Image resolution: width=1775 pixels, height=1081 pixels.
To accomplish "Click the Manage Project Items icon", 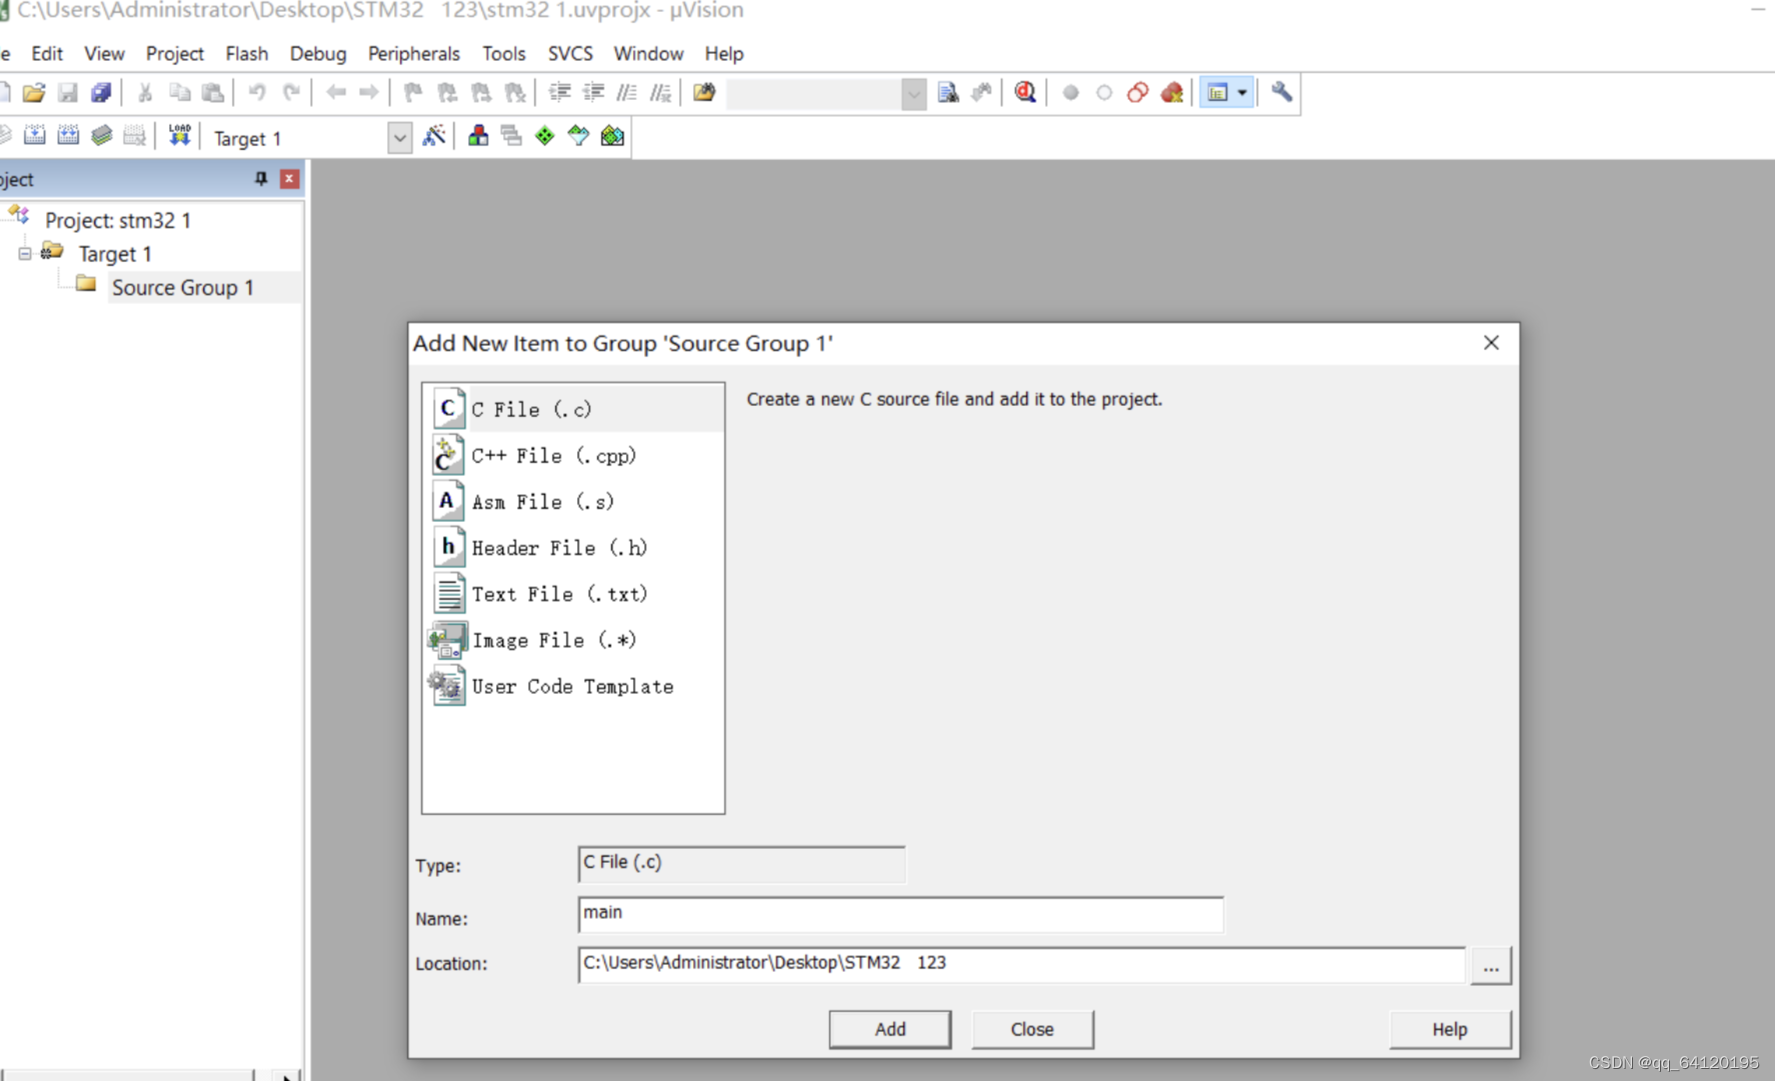I will tap(478, 136).
